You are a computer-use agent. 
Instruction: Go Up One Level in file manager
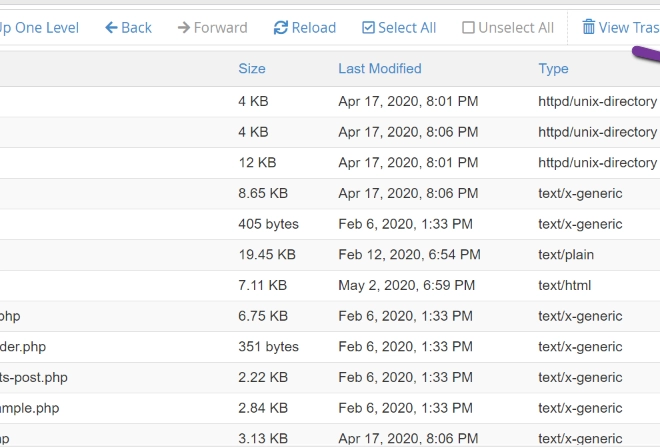coord(39,28)
